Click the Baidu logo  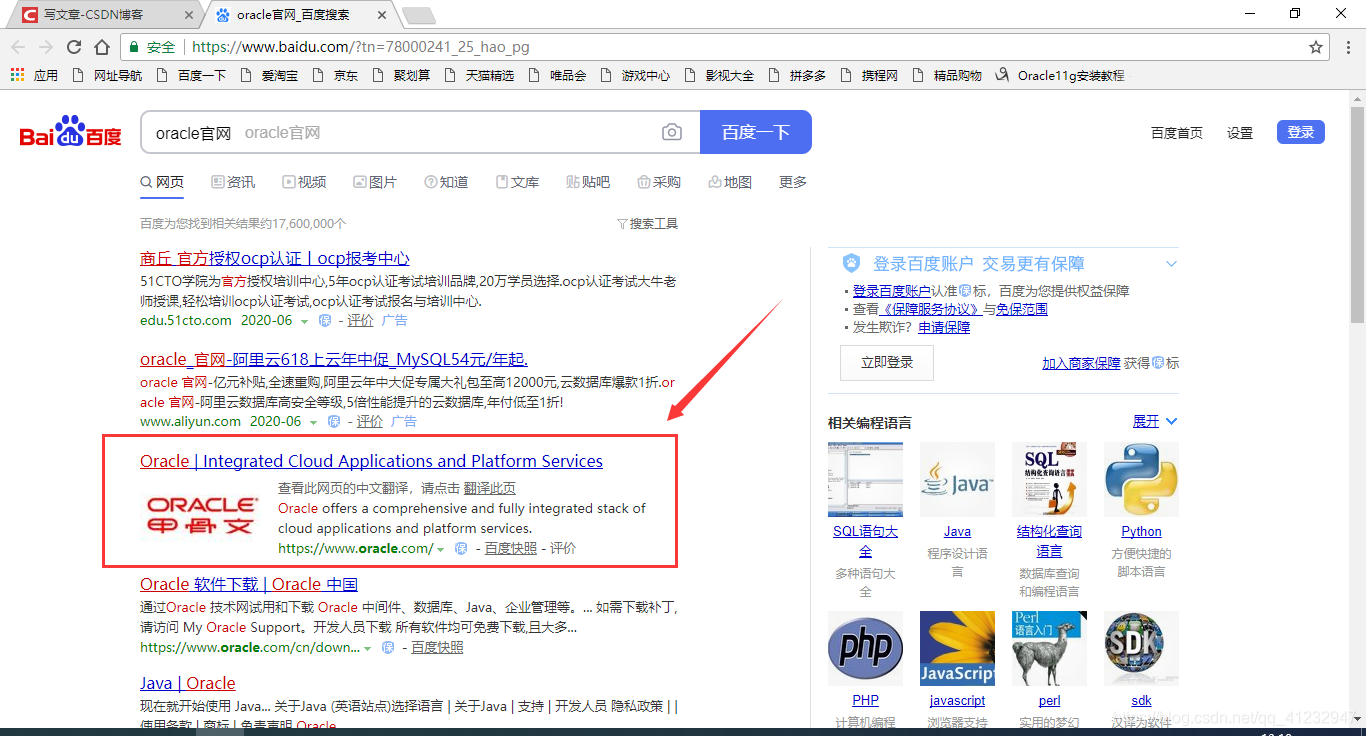pos(71,131)
